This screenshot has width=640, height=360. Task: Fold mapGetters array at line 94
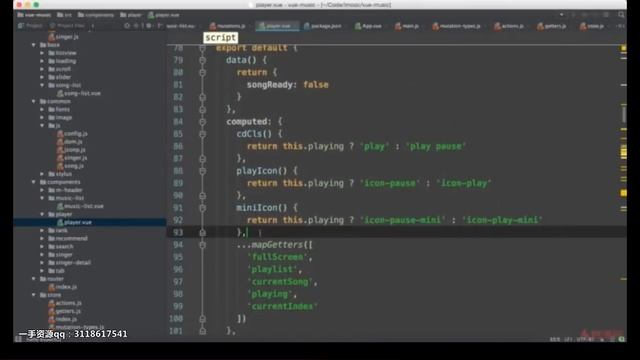pyautogui.click(x=202, y=245)
